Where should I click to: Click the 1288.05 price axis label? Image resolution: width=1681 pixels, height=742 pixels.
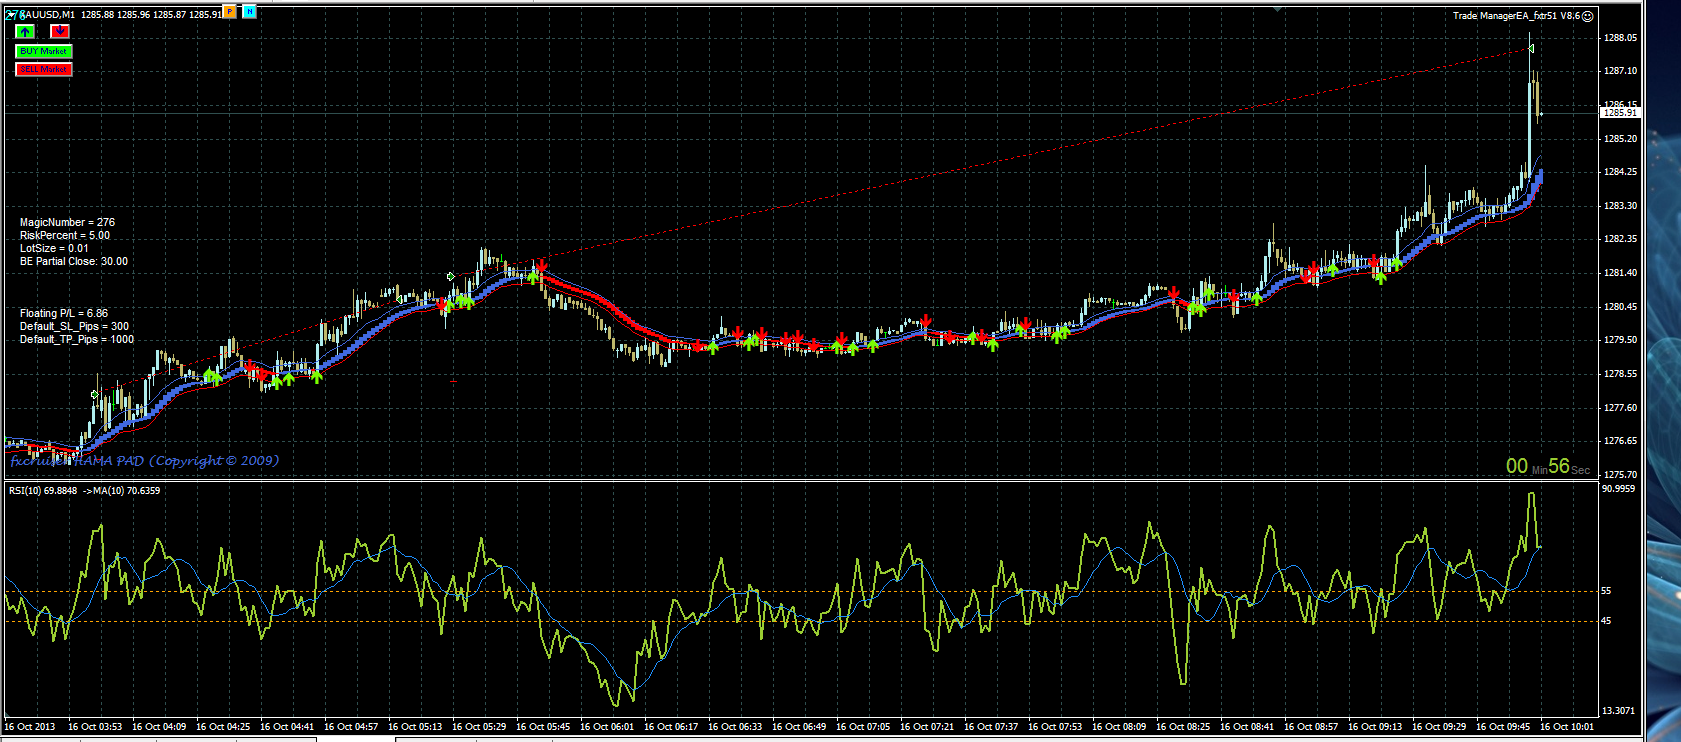click(x=1621, y=38)
